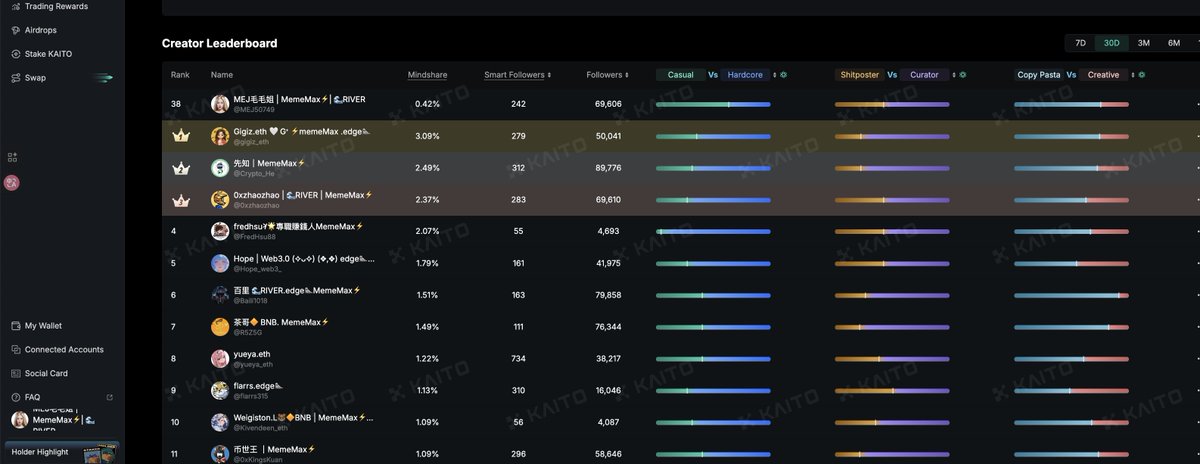The image size is (1200, 464).
Task: Sort by Mindshare column header
Action: [427, 75]
